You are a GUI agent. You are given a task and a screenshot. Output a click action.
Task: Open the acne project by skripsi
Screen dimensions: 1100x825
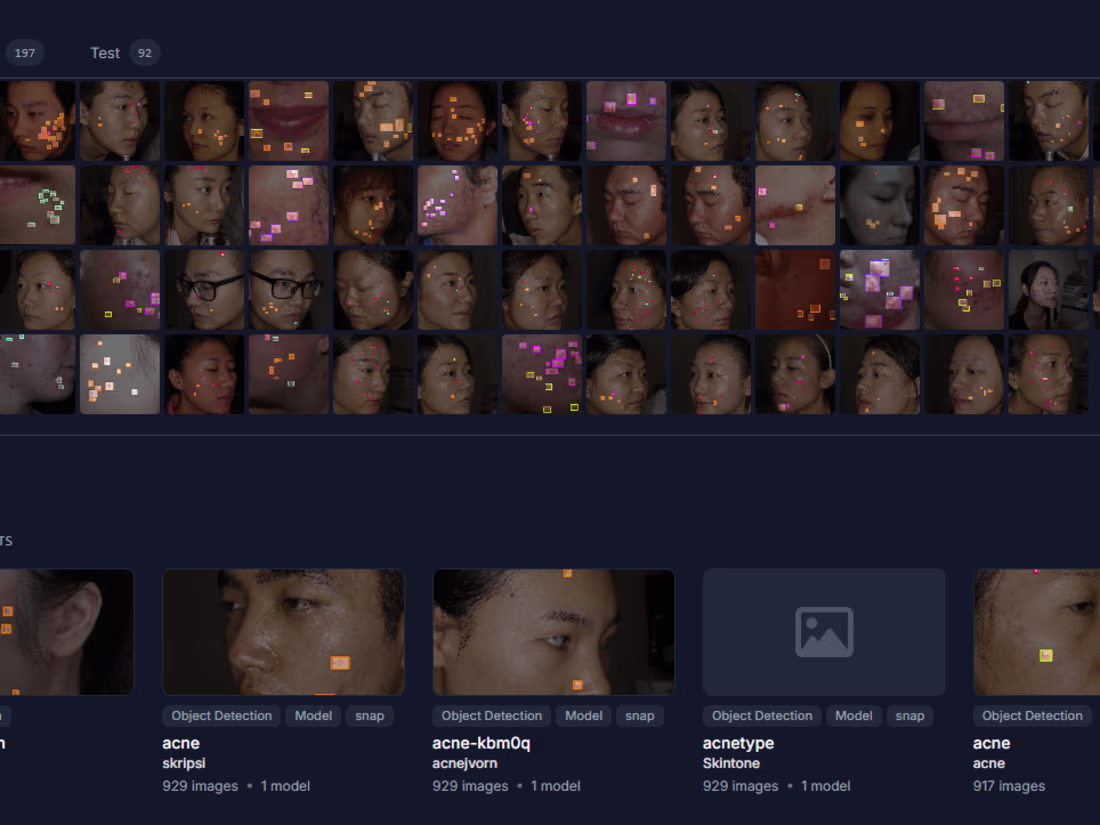[283, 631]
